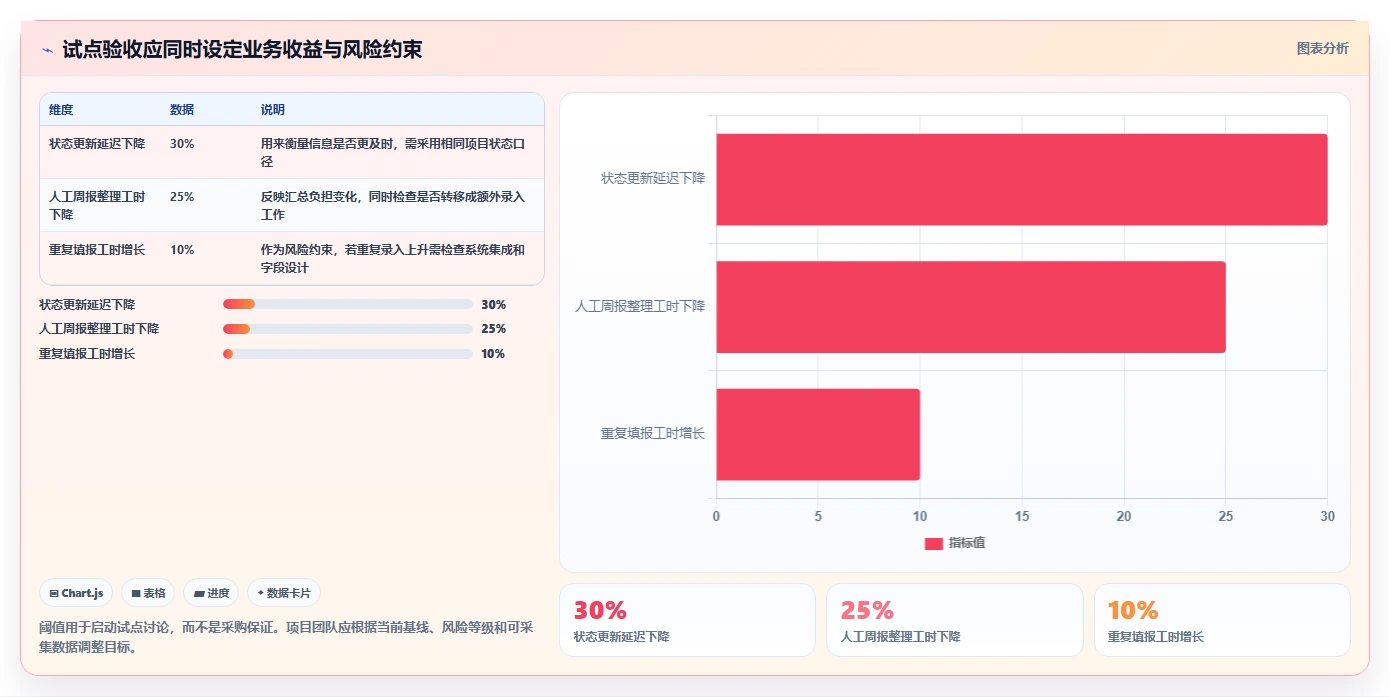This screenshot has height=697, width=1390.
Task: Click the x-axis tick label 15
Action: 1022,517
